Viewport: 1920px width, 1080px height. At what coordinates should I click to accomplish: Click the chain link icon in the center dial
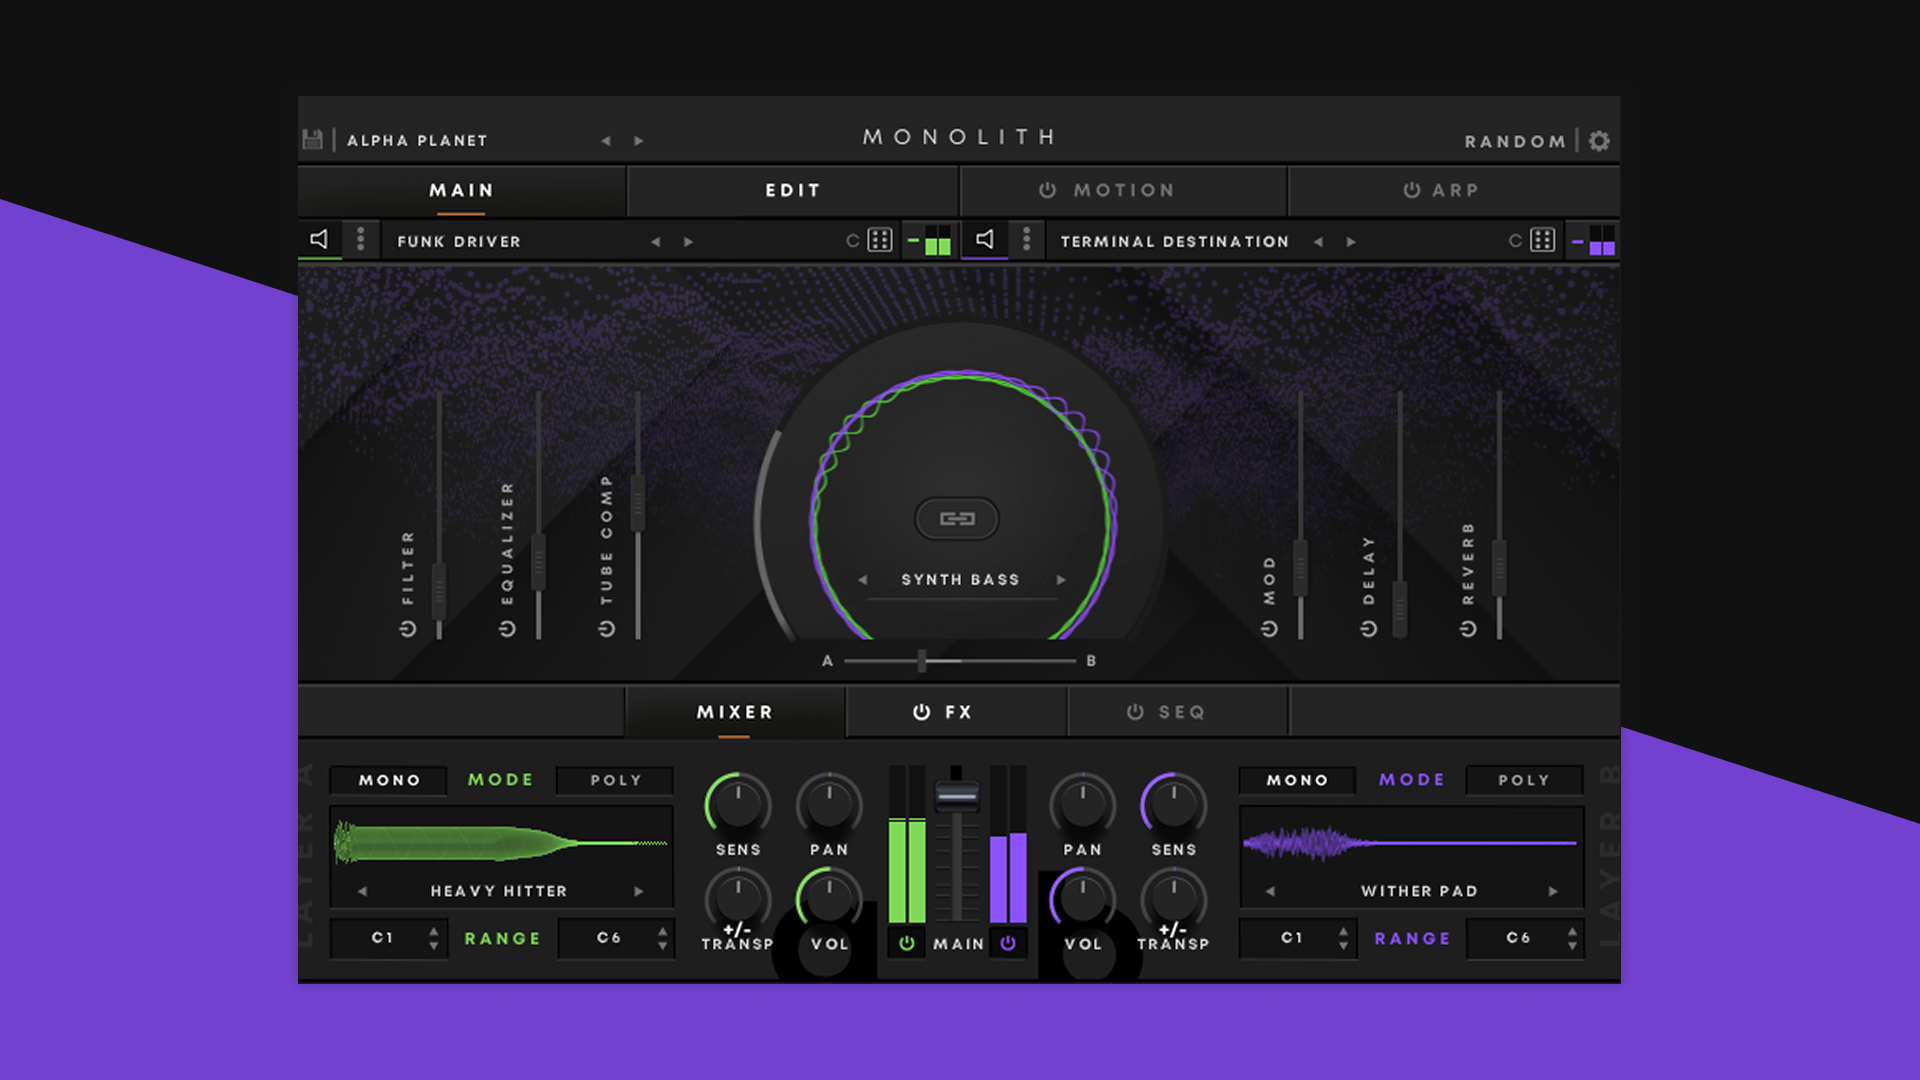click(x=957, y=517)
